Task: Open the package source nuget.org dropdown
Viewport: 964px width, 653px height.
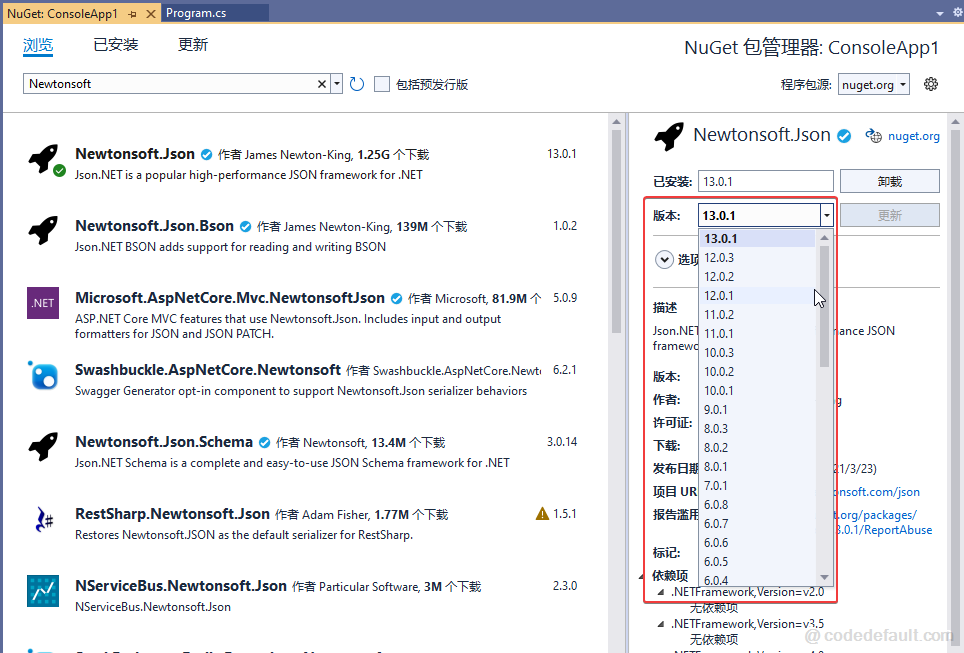Action: coord(874,84)
